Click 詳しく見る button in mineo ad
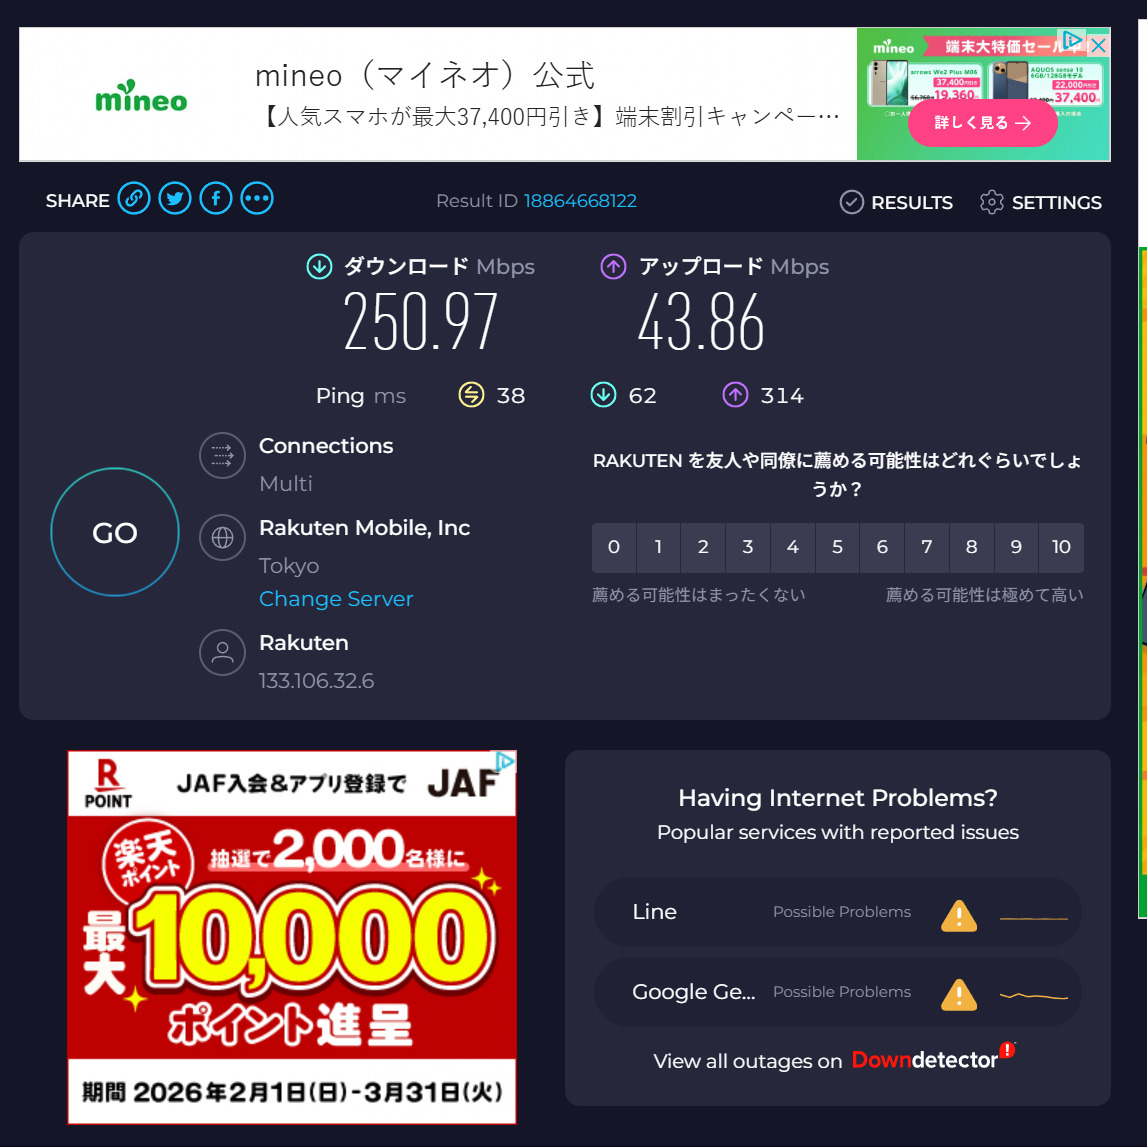Viewport: 1147px width, 1147px height. click(x=982, y=123)
